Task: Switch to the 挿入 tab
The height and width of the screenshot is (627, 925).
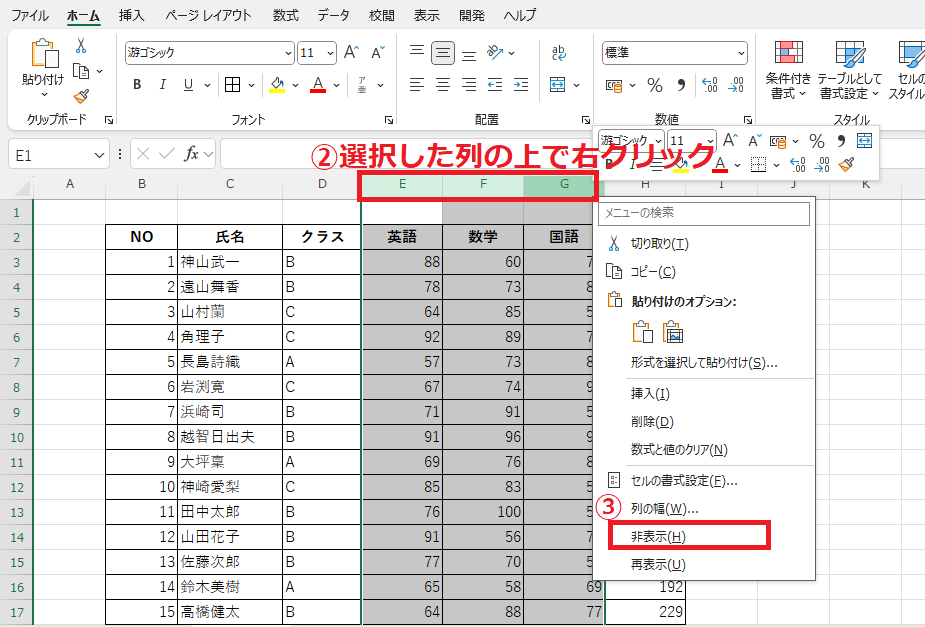Action: tap(132, 15)
